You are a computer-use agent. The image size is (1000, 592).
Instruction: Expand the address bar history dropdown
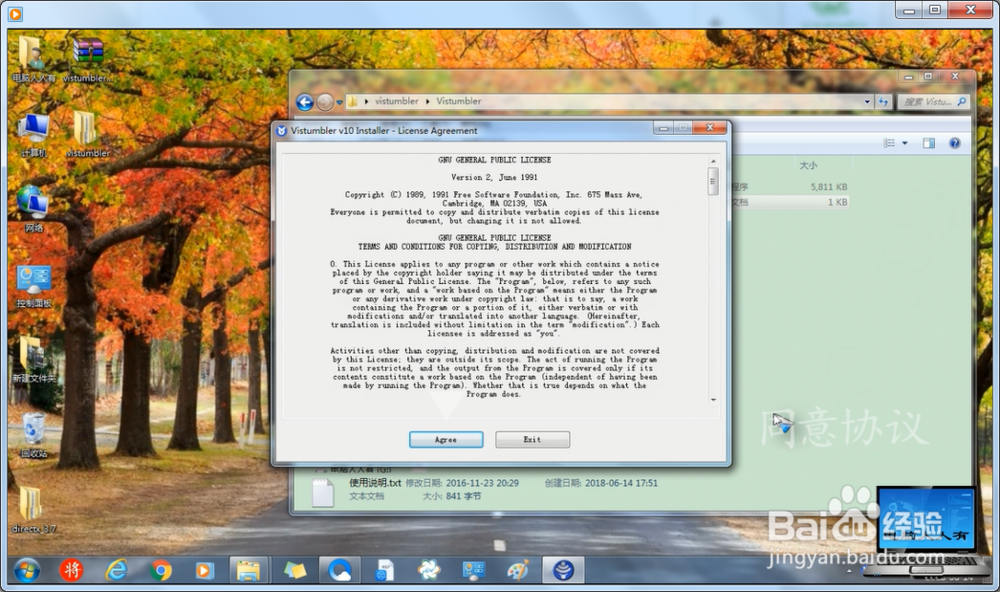867,101
